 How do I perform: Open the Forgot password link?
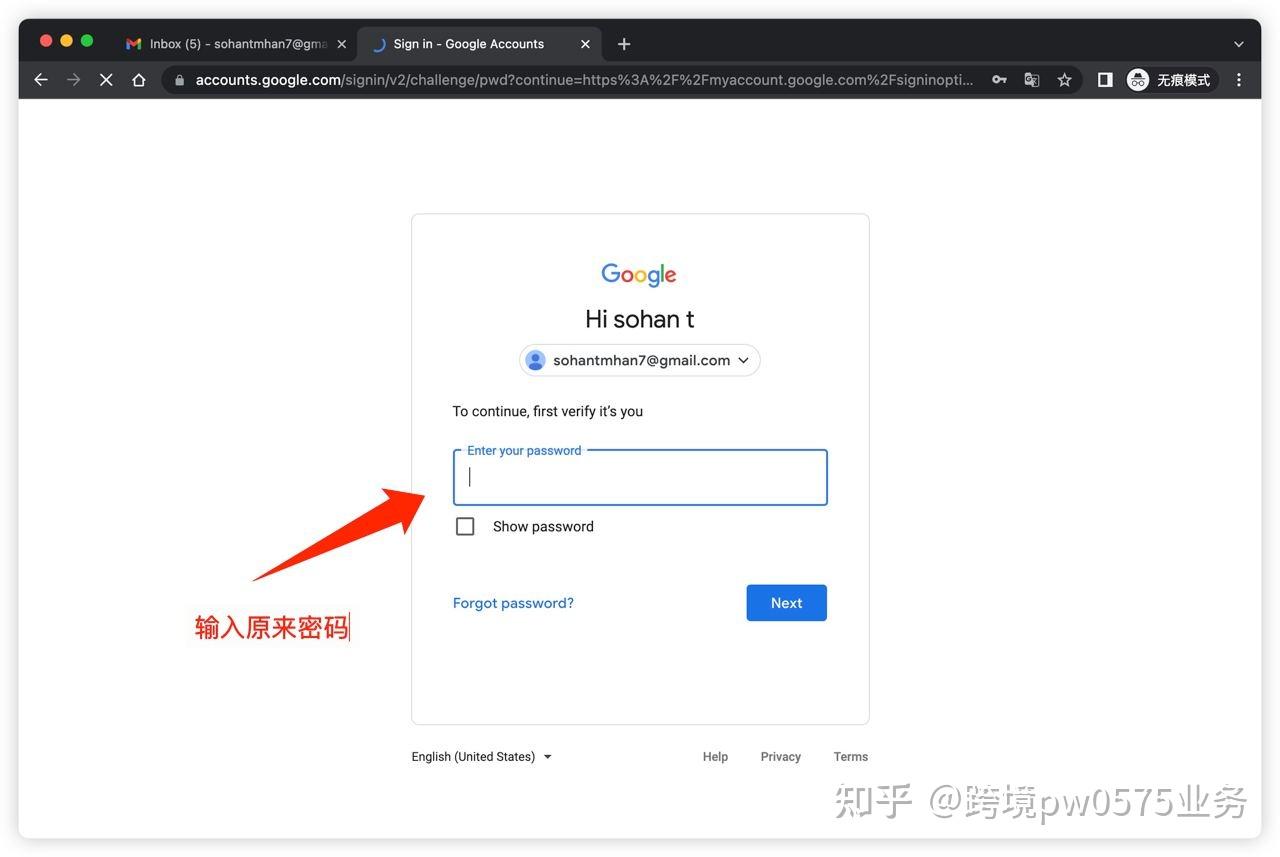point(513,602)
